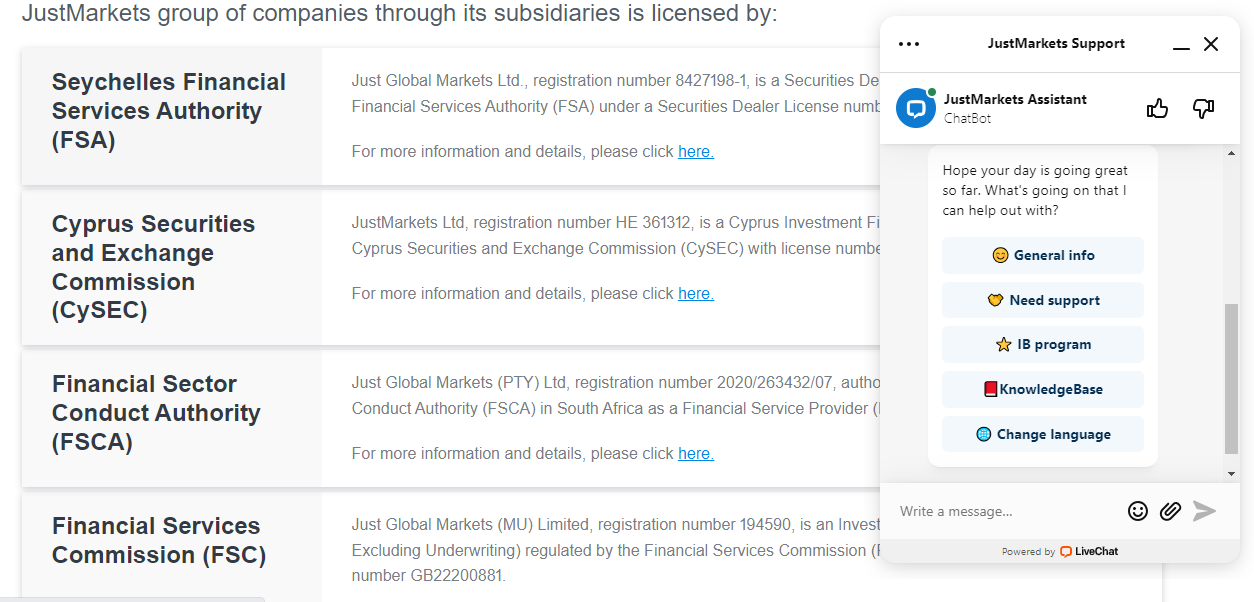This screenshot has height=602, width=1254.
Task: Select IB program quick reply
Action: pyautogui.click(x=1042, y=344)
